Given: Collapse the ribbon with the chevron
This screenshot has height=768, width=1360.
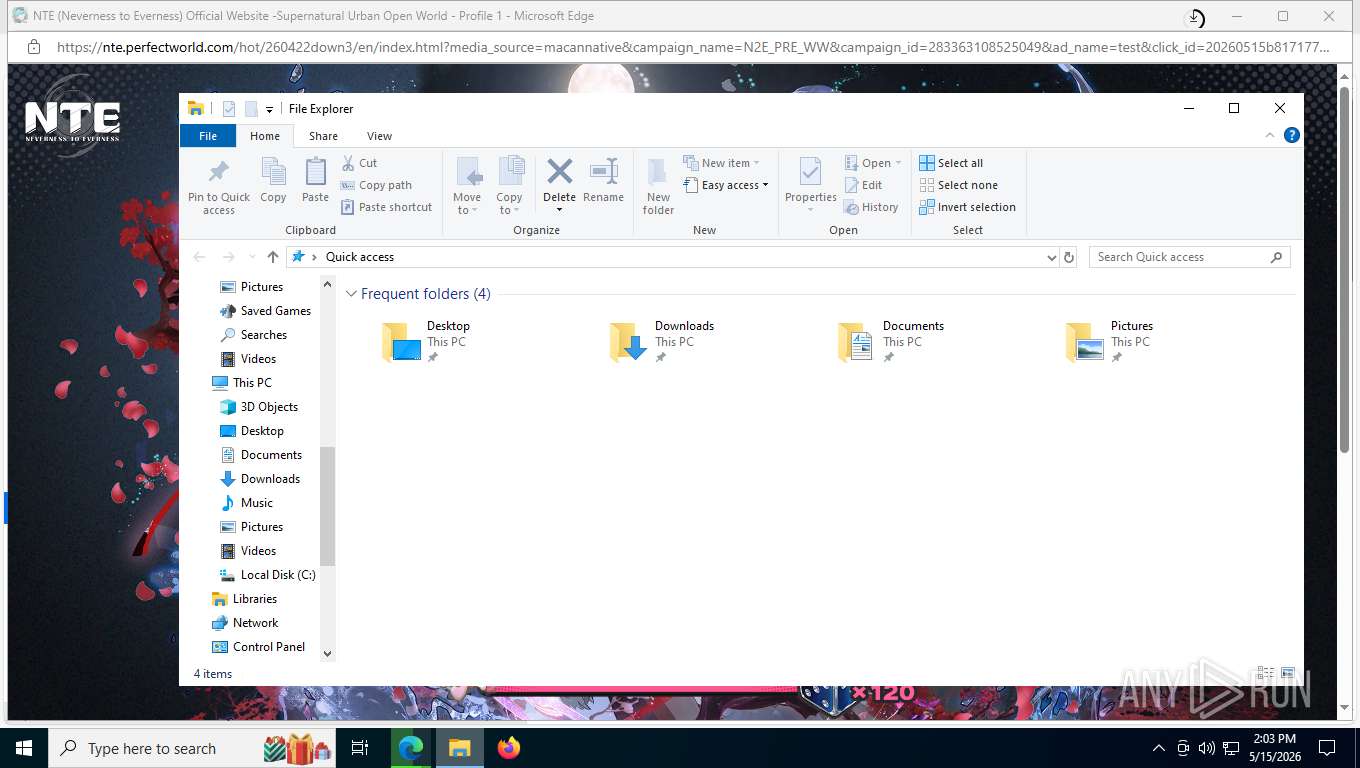Looking at the screenshot, I should coord(1270,135).
